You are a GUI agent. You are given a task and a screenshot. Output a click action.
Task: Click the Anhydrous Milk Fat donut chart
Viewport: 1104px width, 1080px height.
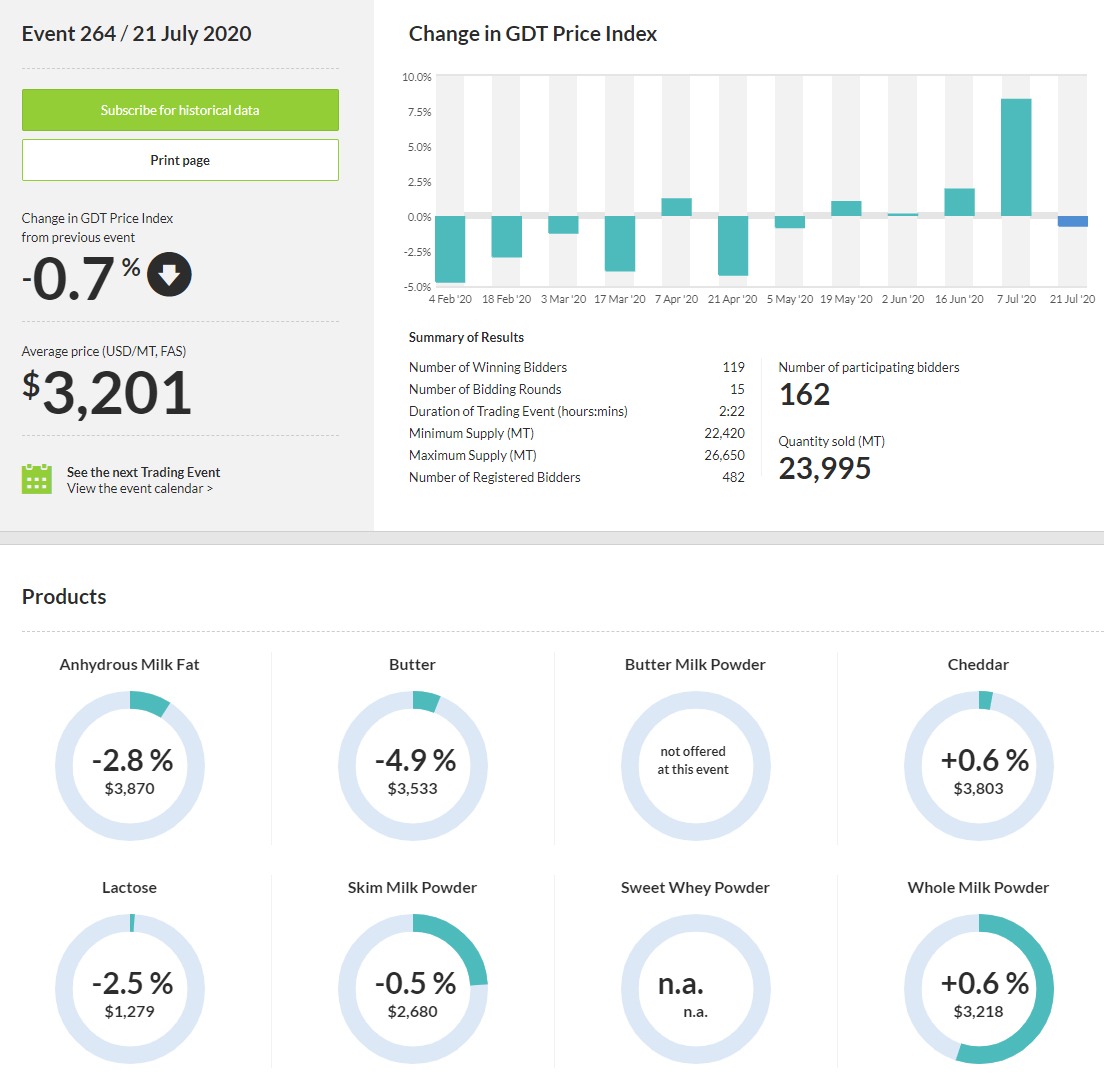130,765
